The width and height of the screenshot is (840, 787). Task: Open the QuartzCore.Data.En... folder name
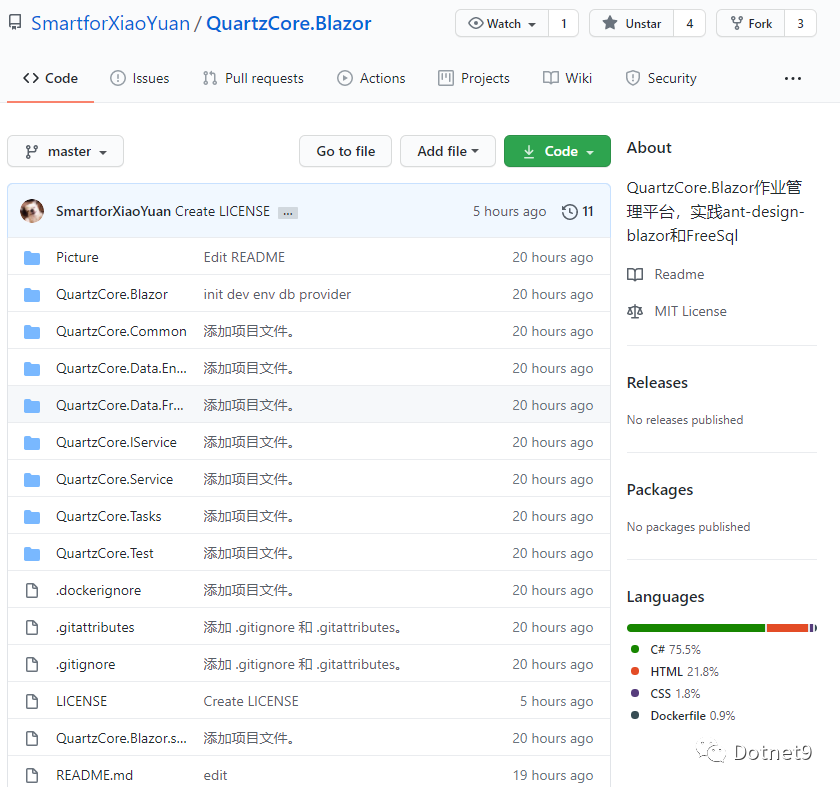point(122,369)
